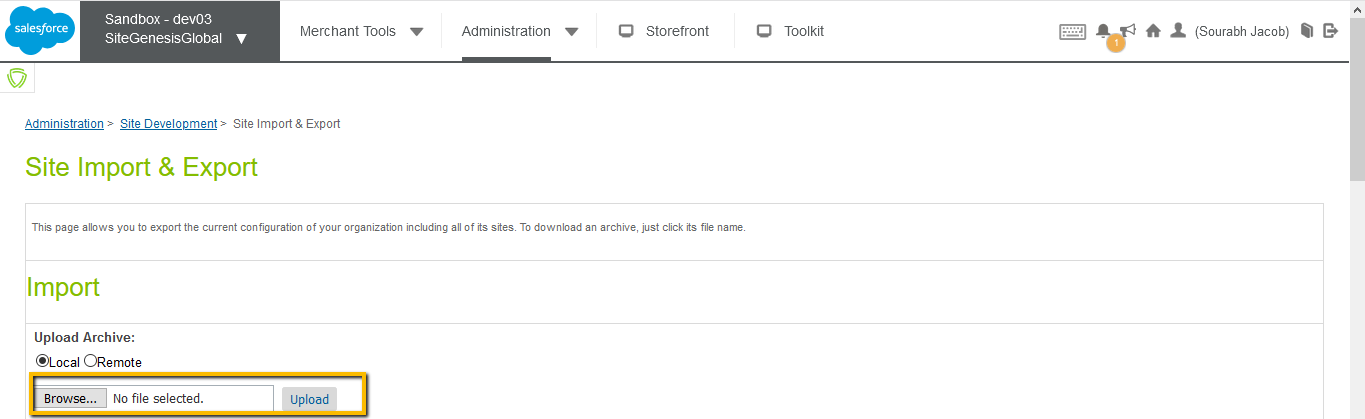
Task: Click the Import section heading
Action: [63, 288]
